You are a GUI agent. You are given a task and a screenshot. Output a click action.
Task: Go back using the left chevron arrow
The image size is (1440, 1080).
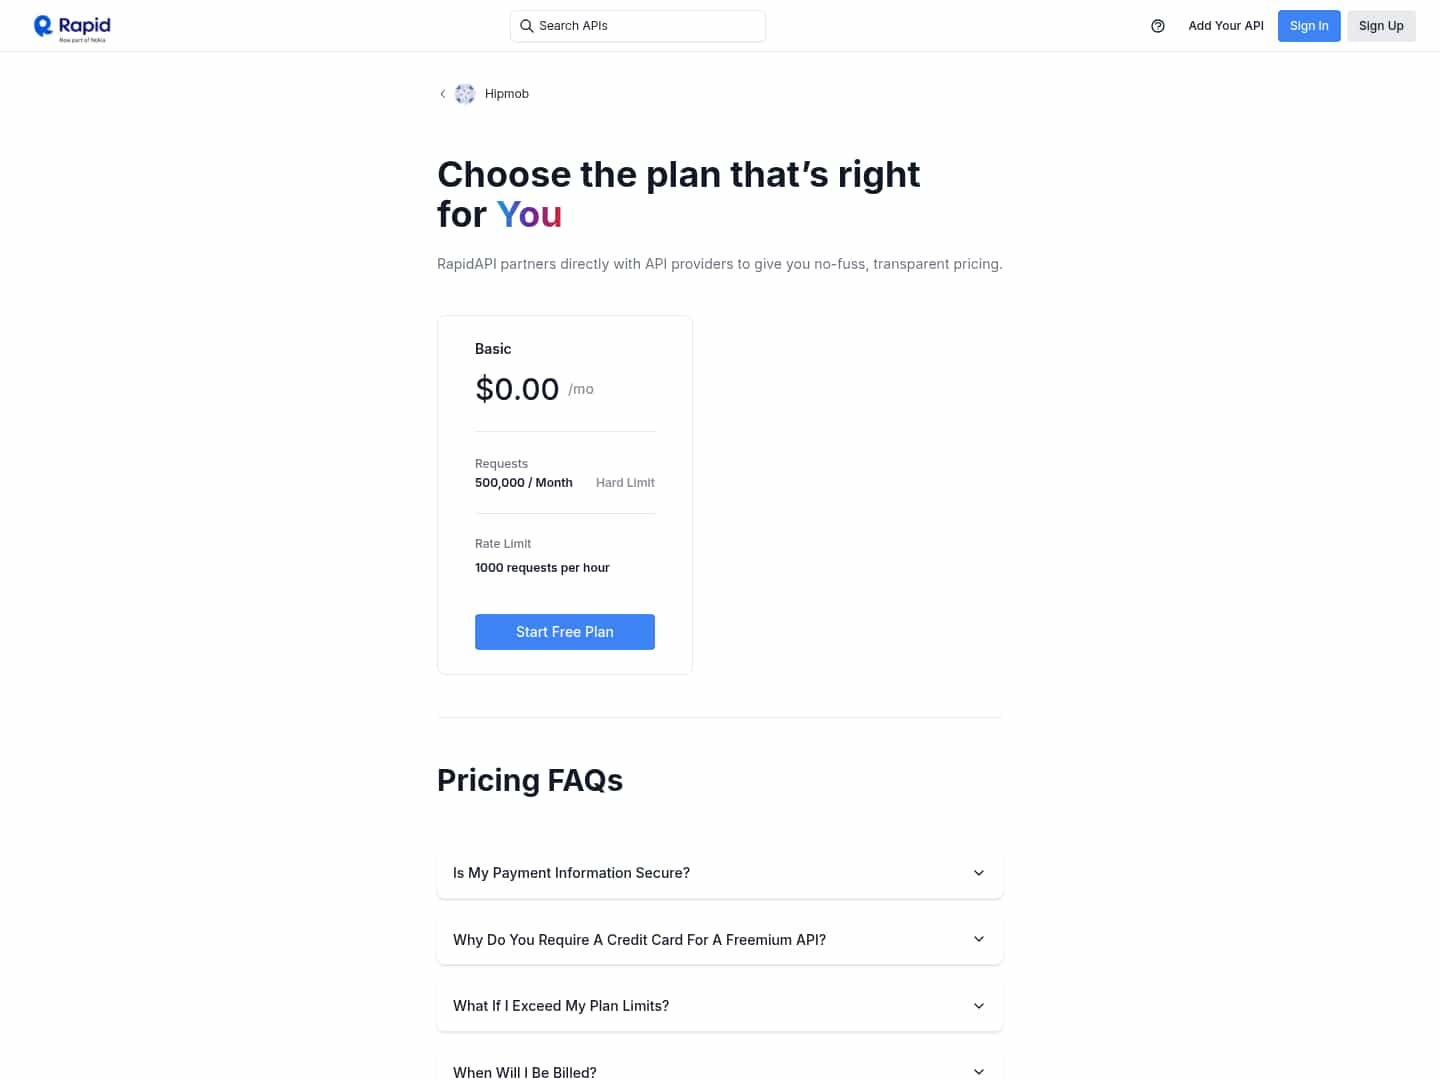coord(443,94)
